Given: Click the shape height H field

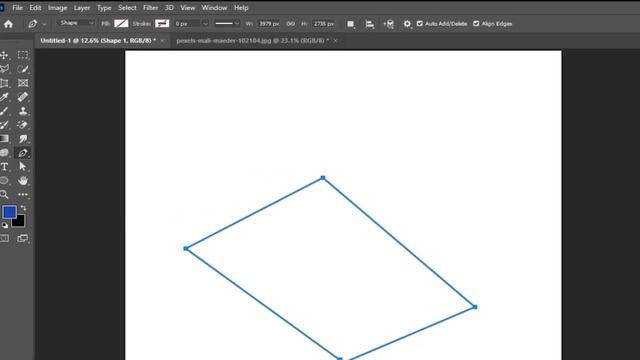Looking at the screenshot, I should tap(324, 24).
